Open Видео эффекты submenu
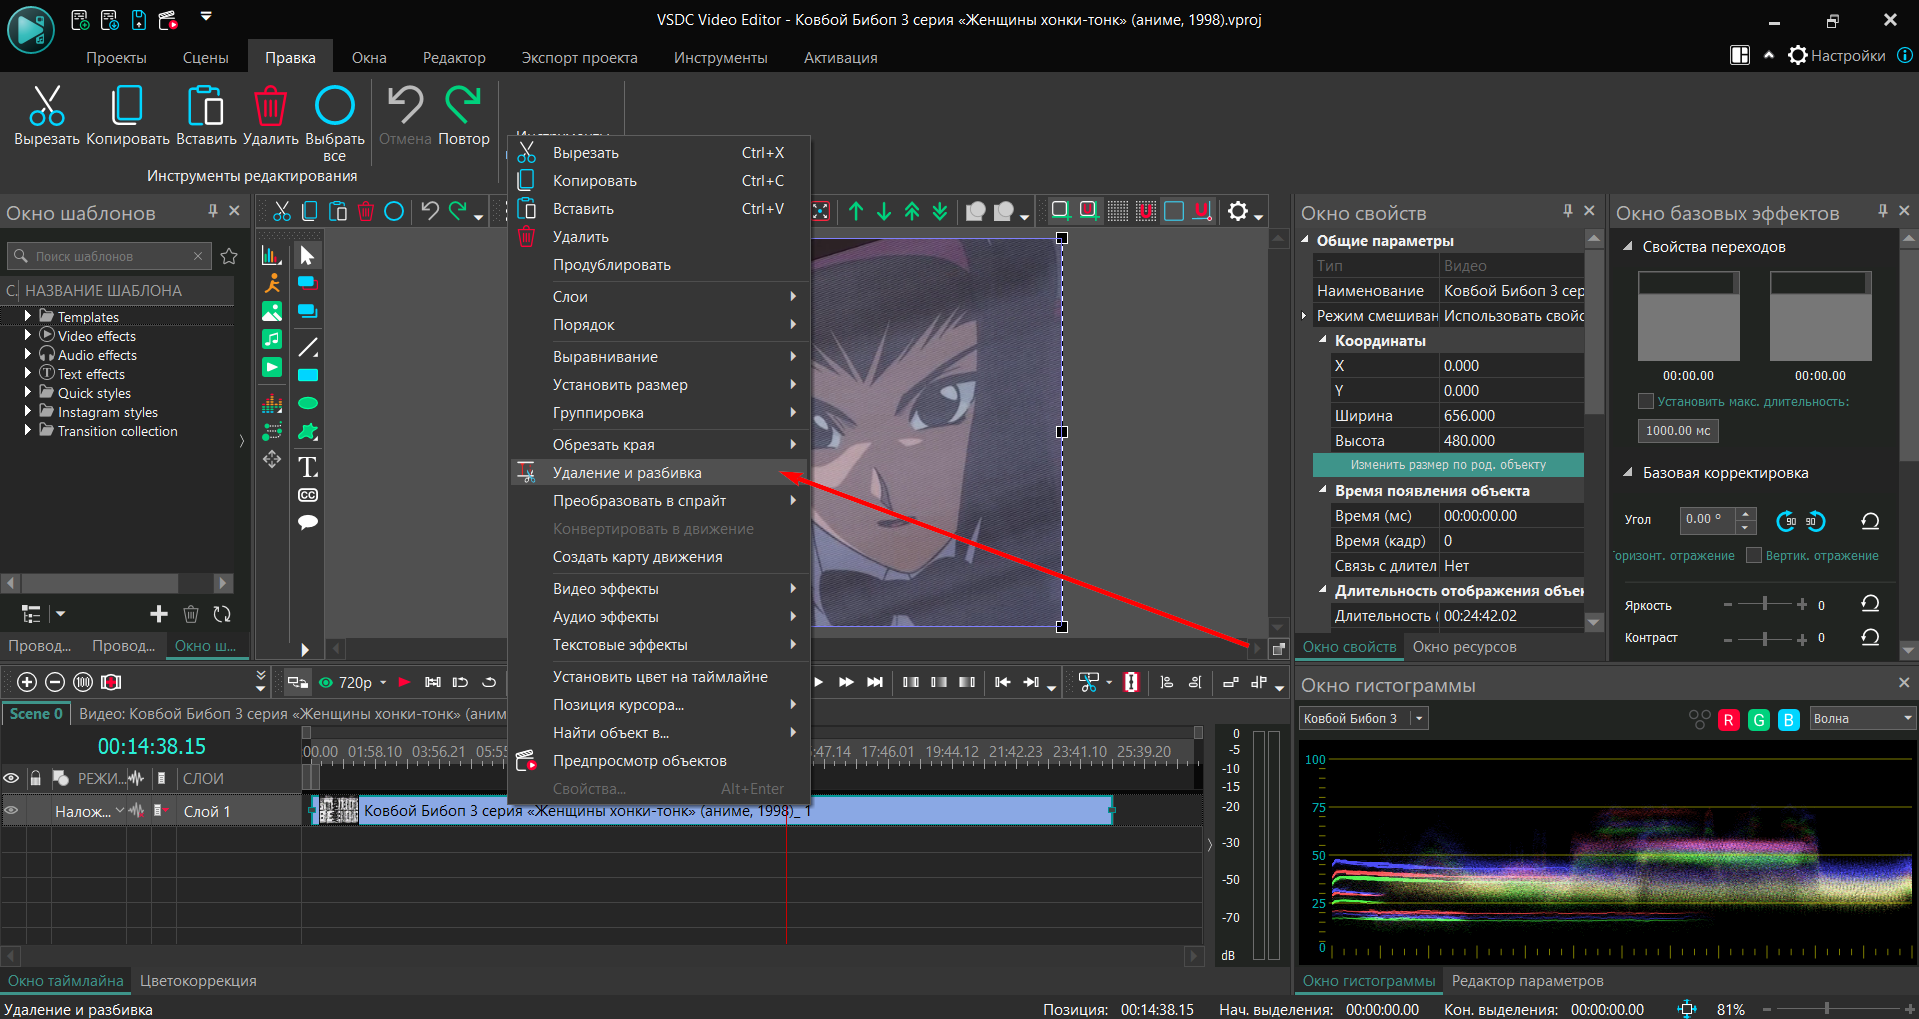The image size is (1919, 1019). (x=659, y=589)
